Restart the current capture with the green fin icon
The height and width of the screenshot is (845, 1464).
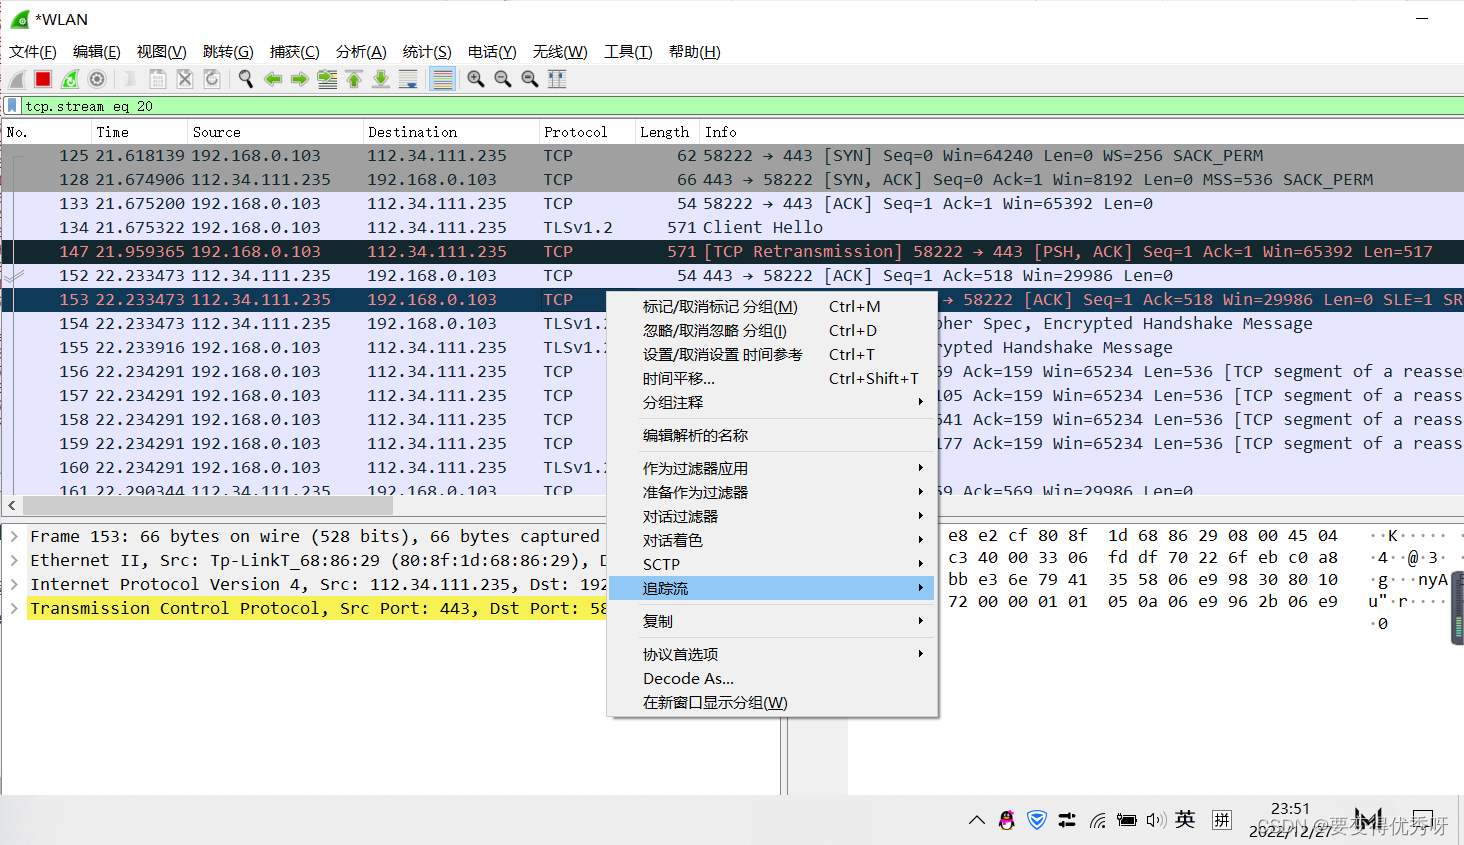click(70, 79)
